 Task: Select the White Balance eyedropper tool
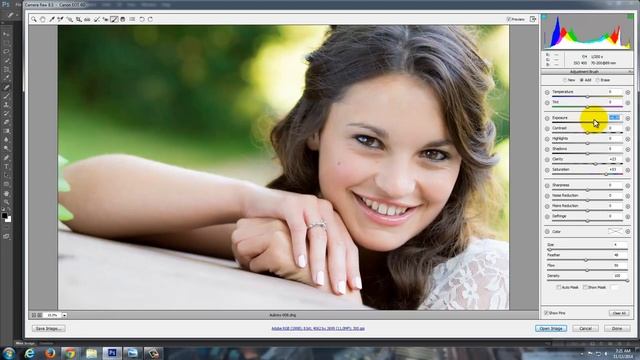[x=52, y=19]
